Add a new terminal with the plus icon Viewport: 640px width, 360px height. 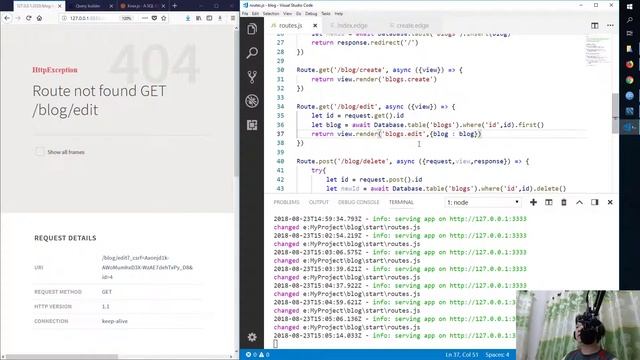pyautogui.click(x=533, y=202)
